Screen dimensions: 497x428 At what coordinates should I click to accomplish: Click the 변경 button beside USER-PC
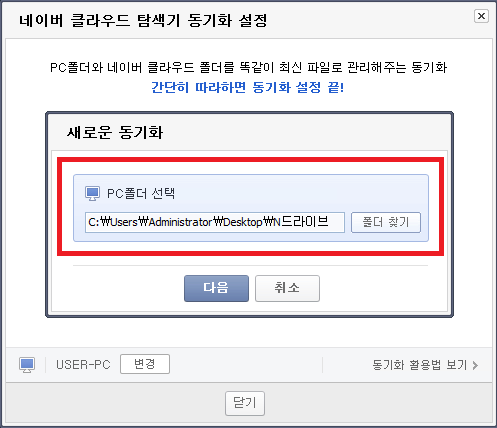[145, 364]
